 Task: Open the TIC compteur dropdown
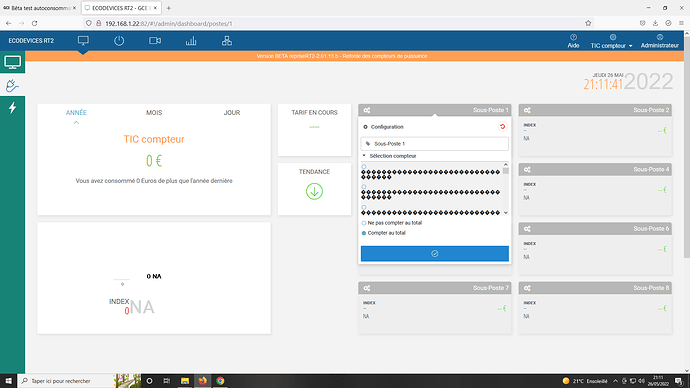(611, 41)
